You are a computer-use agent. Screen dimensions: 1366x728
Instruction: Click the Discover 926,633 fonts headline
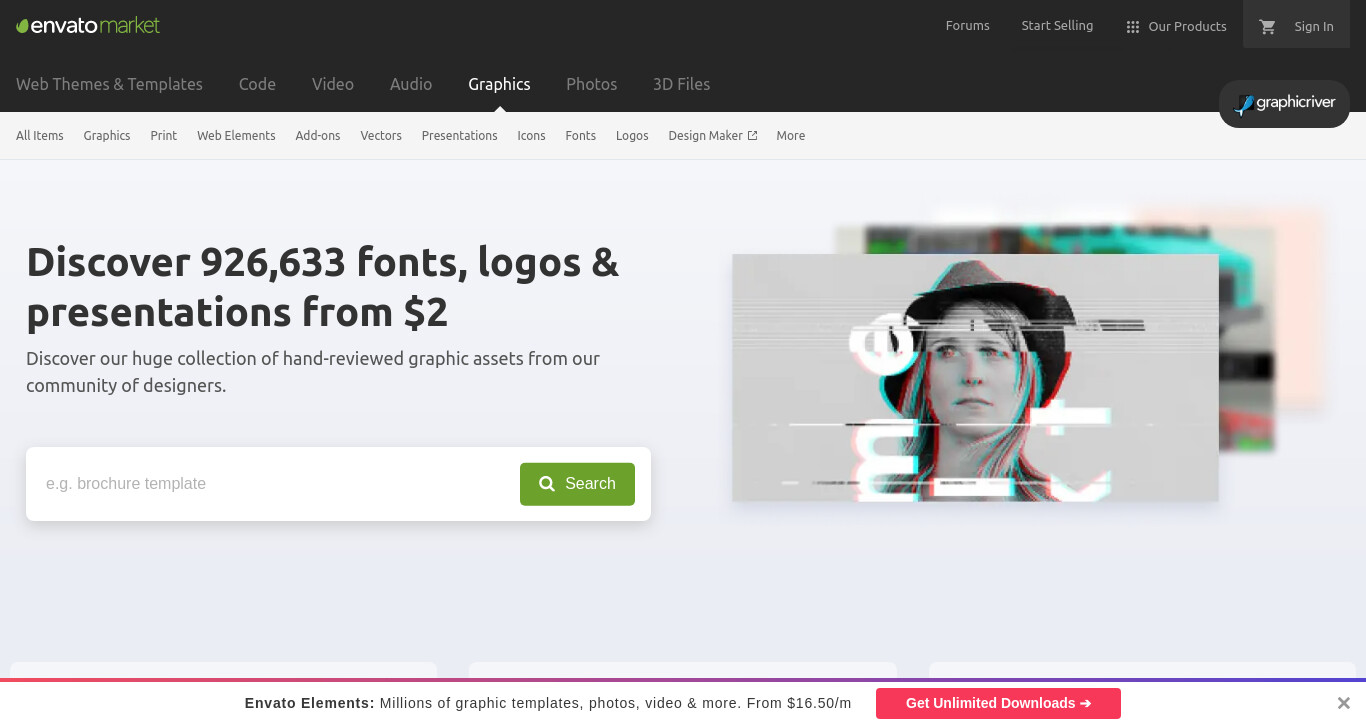point(323,287)
